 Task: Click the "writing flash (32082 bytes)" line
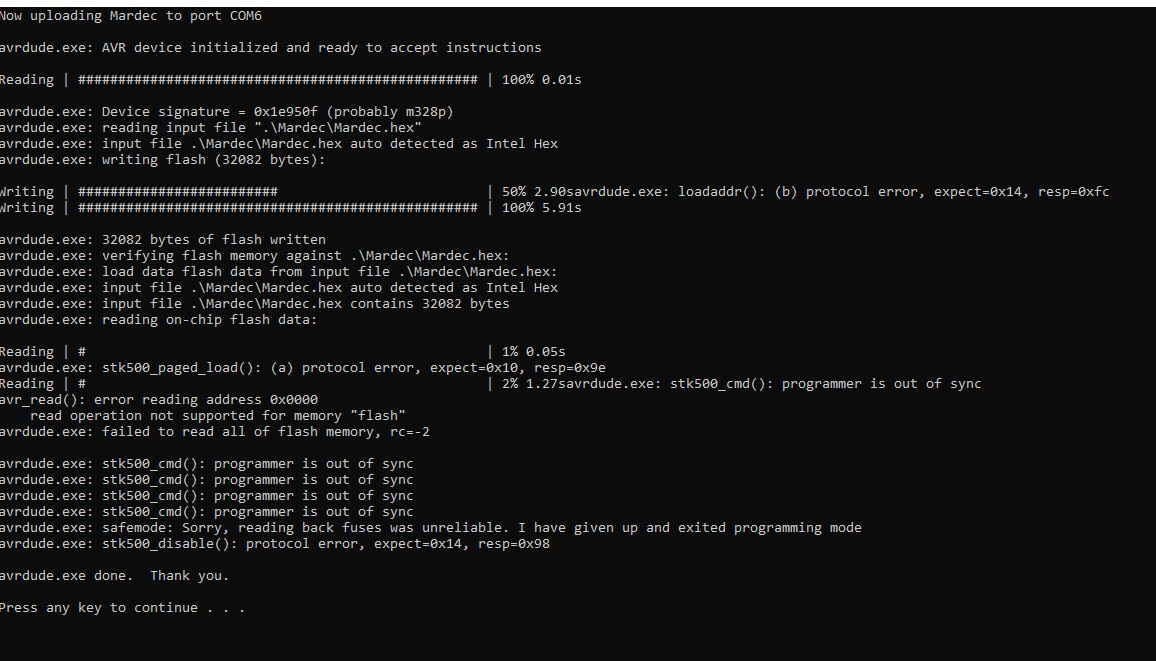(x=162, y=159)
